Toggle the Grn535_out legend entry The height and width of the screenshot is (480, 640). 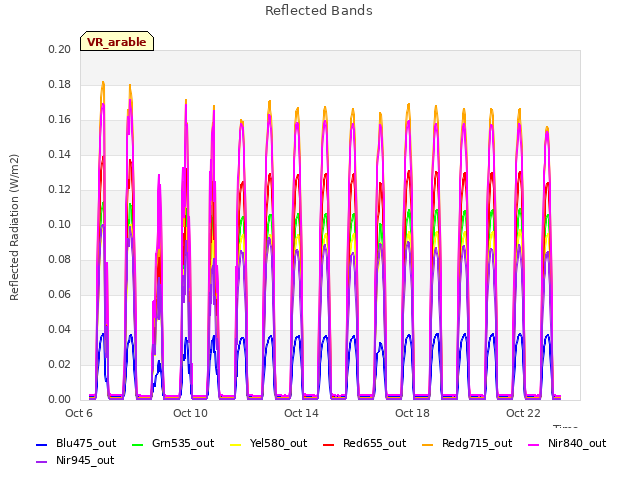[173, 443]
